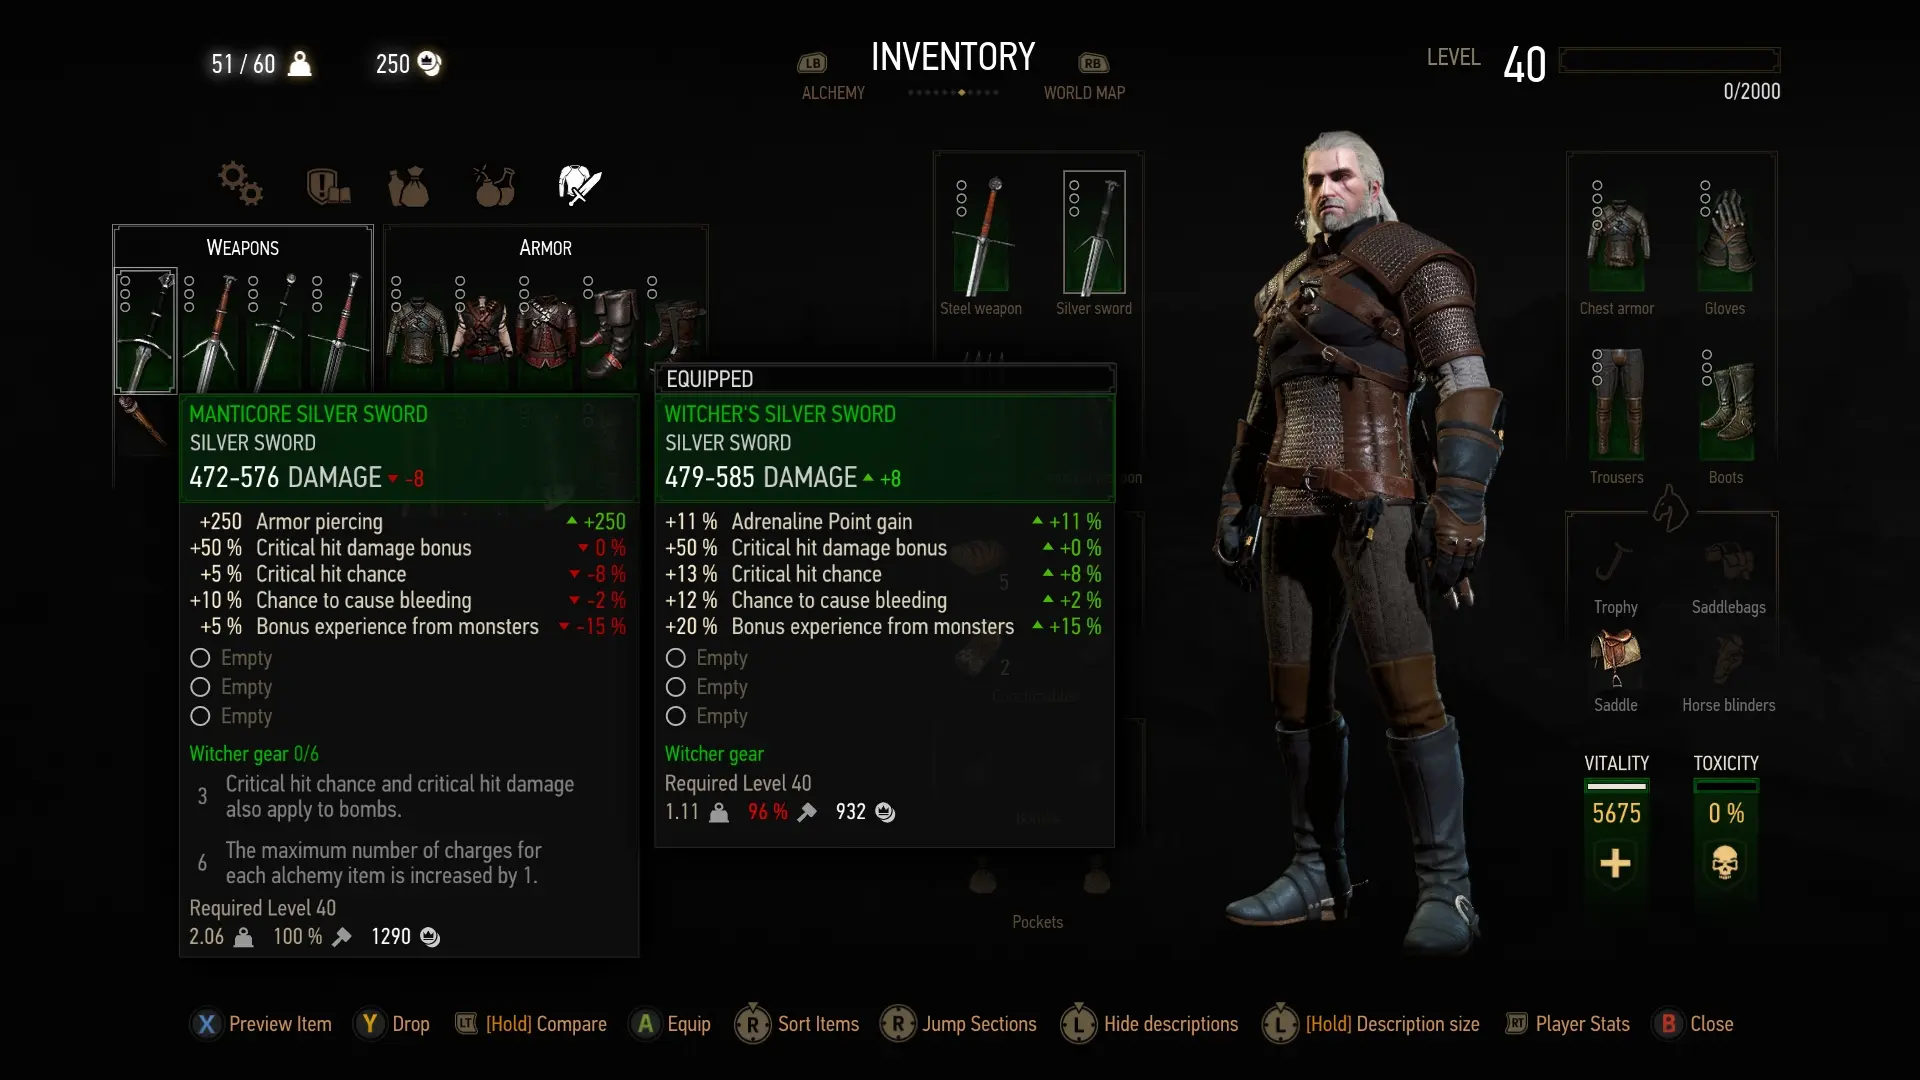Select the equipped Saddle slot icon
Viewport: 1920px width, 1080px height.
click(1616, 658)
